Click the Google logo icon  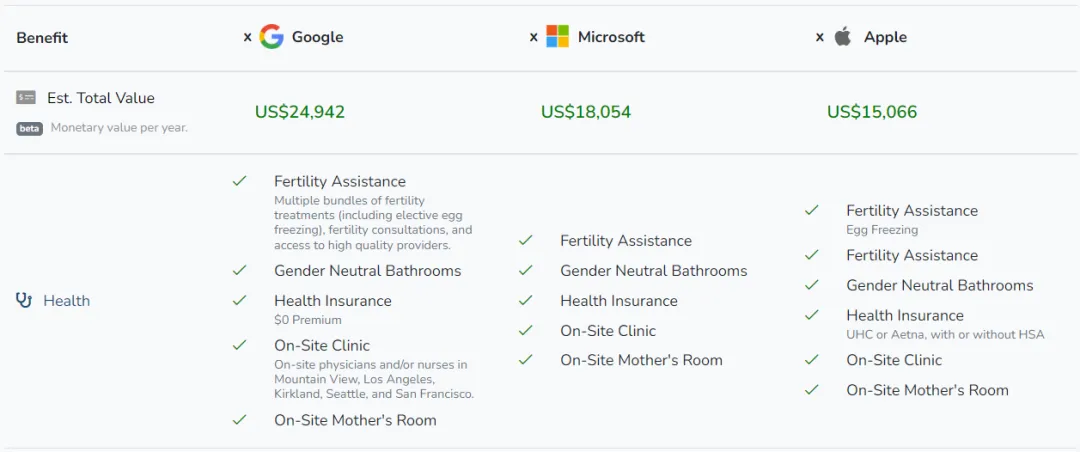tap(271, 37)
